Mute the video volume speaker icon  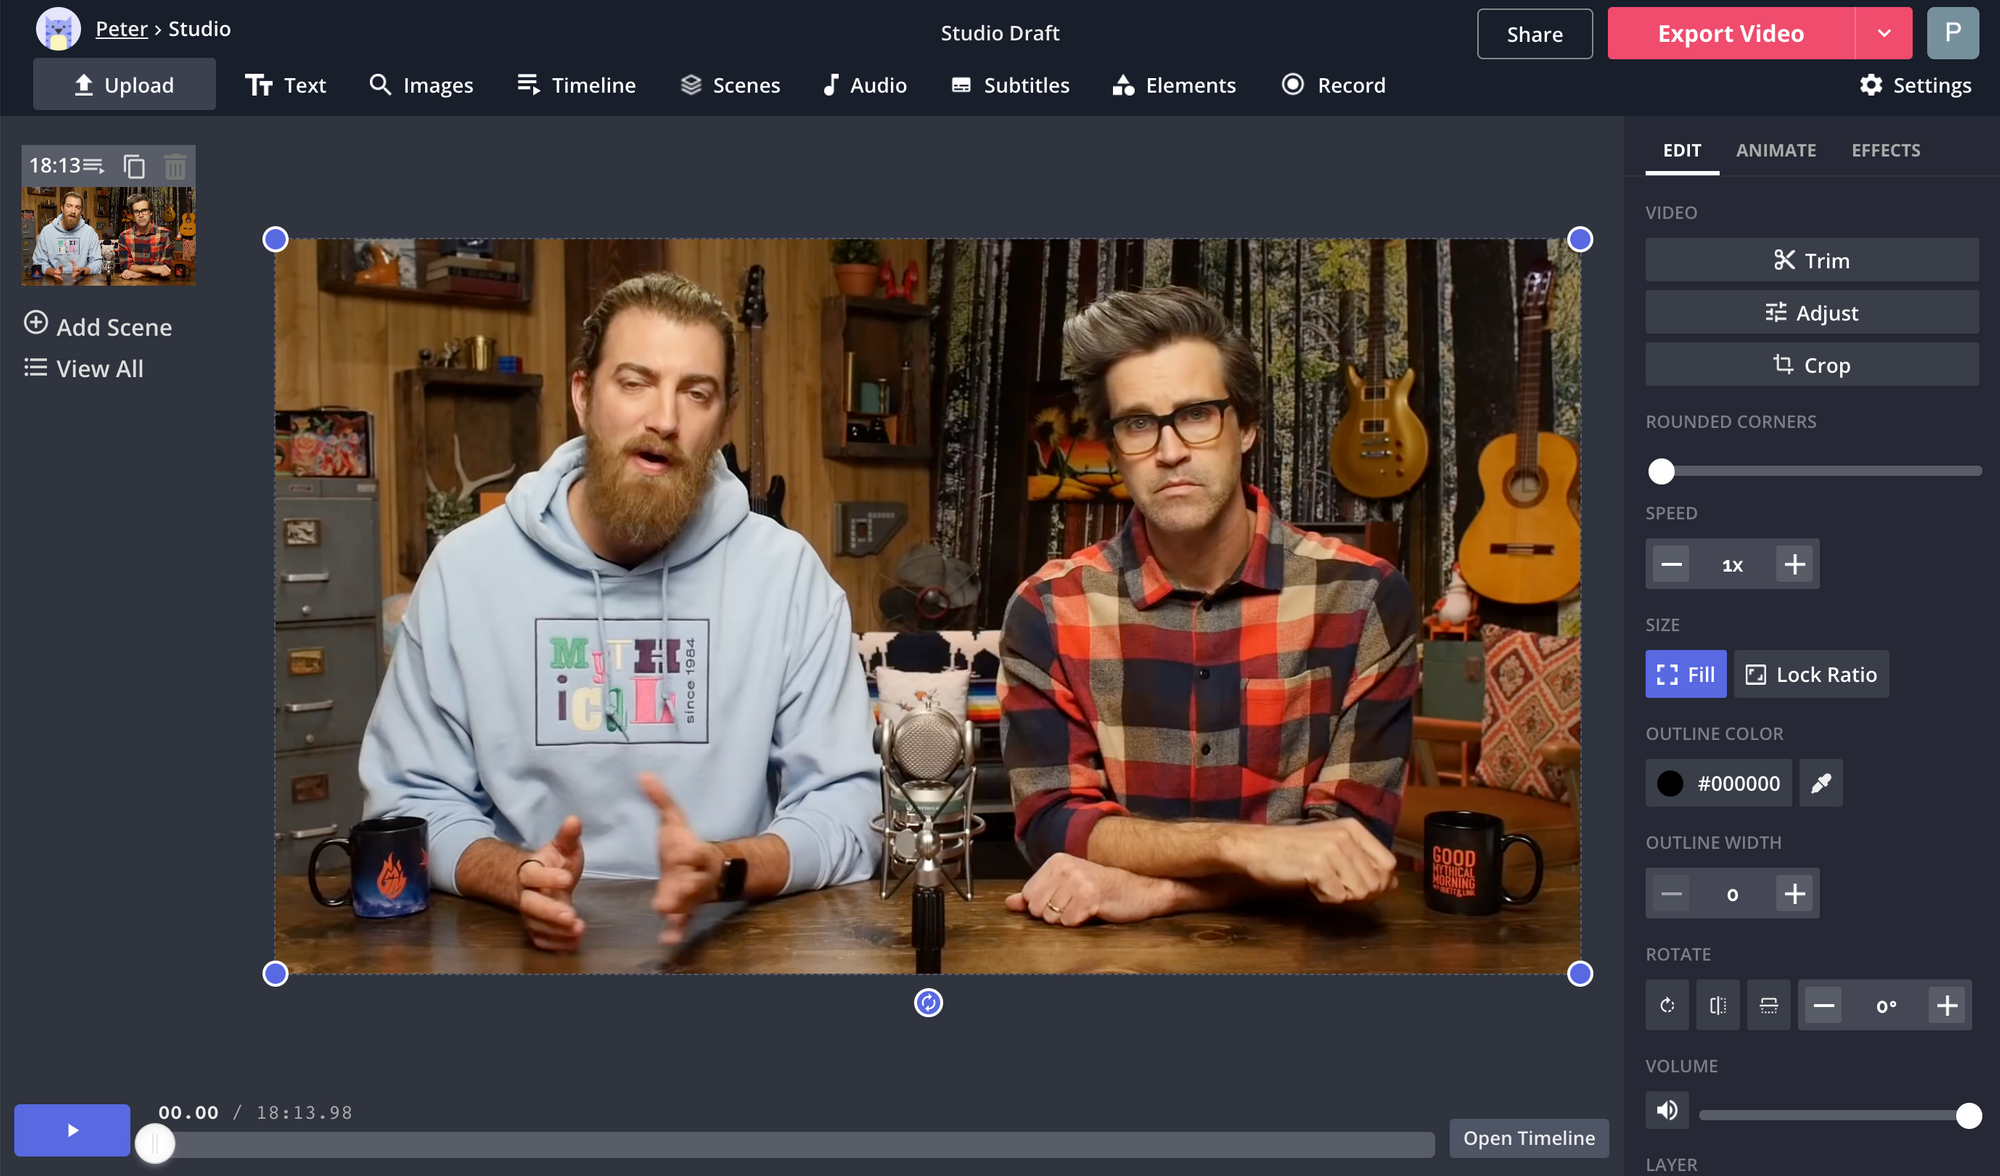click(x=1667, y=1110)
